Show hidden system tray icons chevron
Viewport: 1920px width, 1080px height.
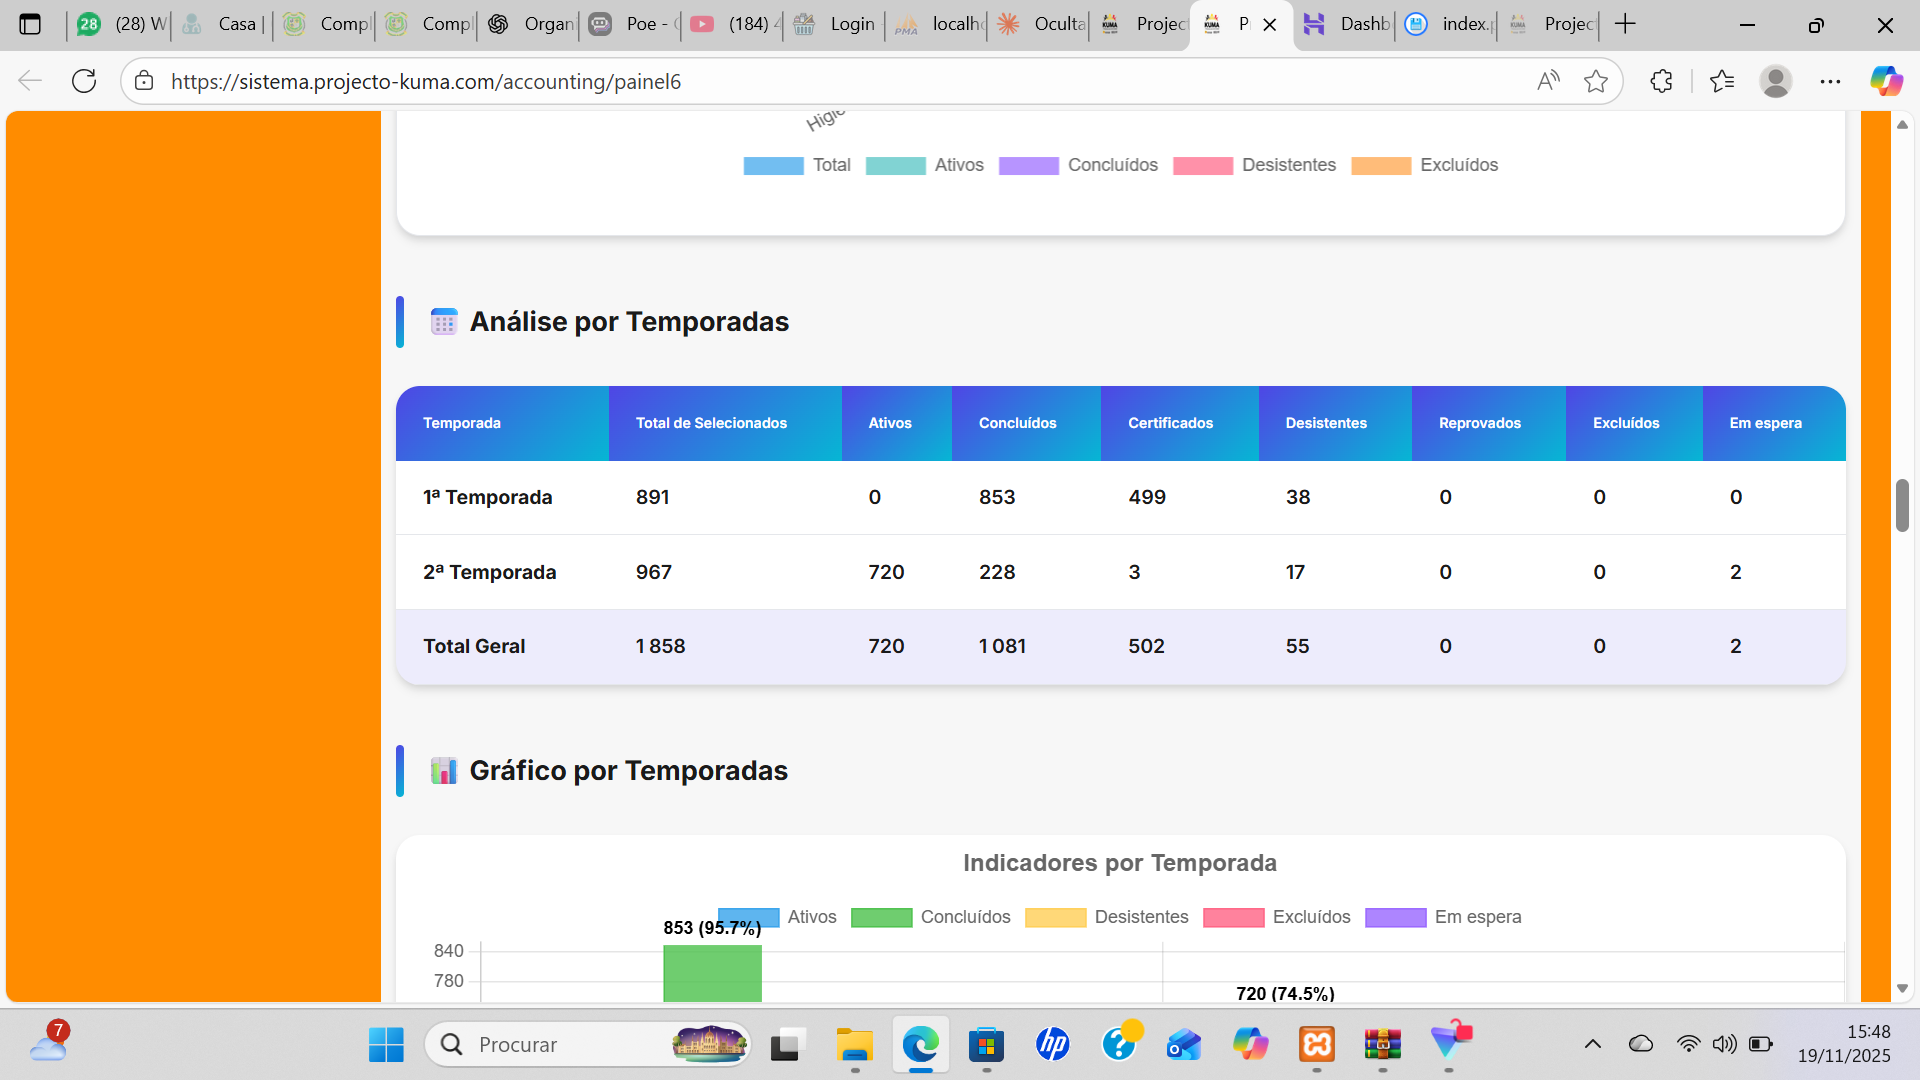click(x=1593, y=1044)
